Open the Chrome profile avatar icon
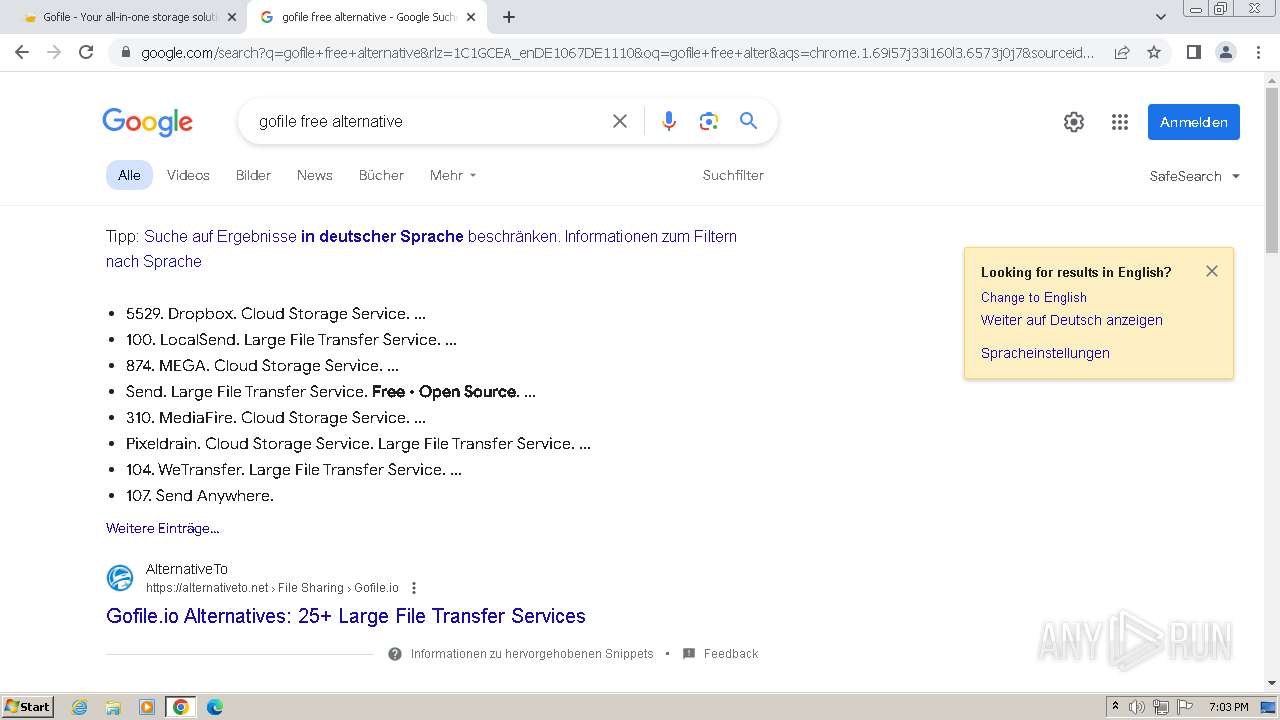 (x=1225, y=52)
